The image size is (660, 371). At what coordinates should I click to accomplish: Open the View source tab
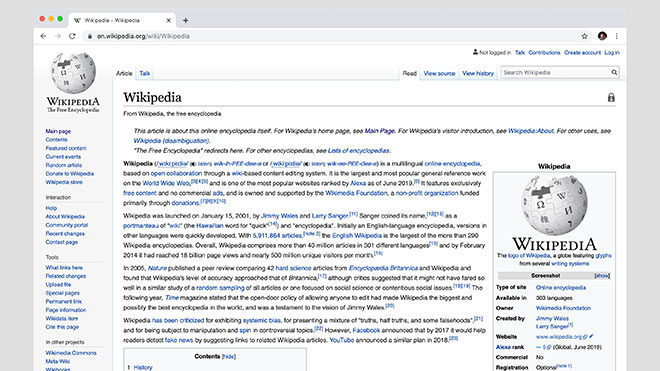click(x=439, y=73)
